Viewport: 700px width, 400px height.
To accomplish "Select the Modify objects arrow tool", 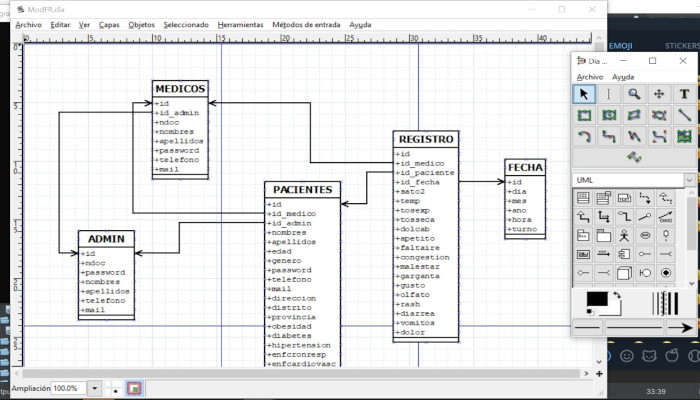I will click(x=583, y=93).
